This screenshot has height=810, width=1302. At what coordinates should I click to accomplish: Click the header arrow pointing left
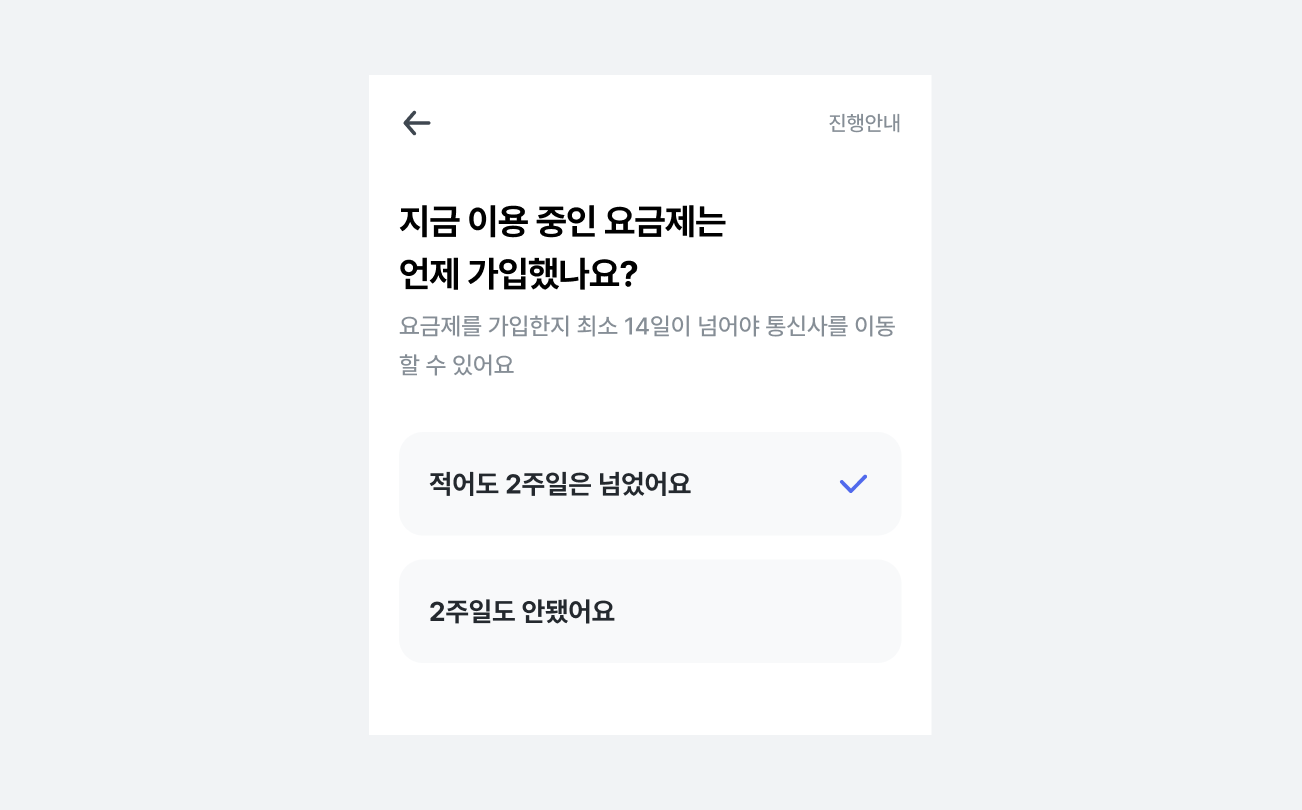pyautogui.click(x=416, y=123)
